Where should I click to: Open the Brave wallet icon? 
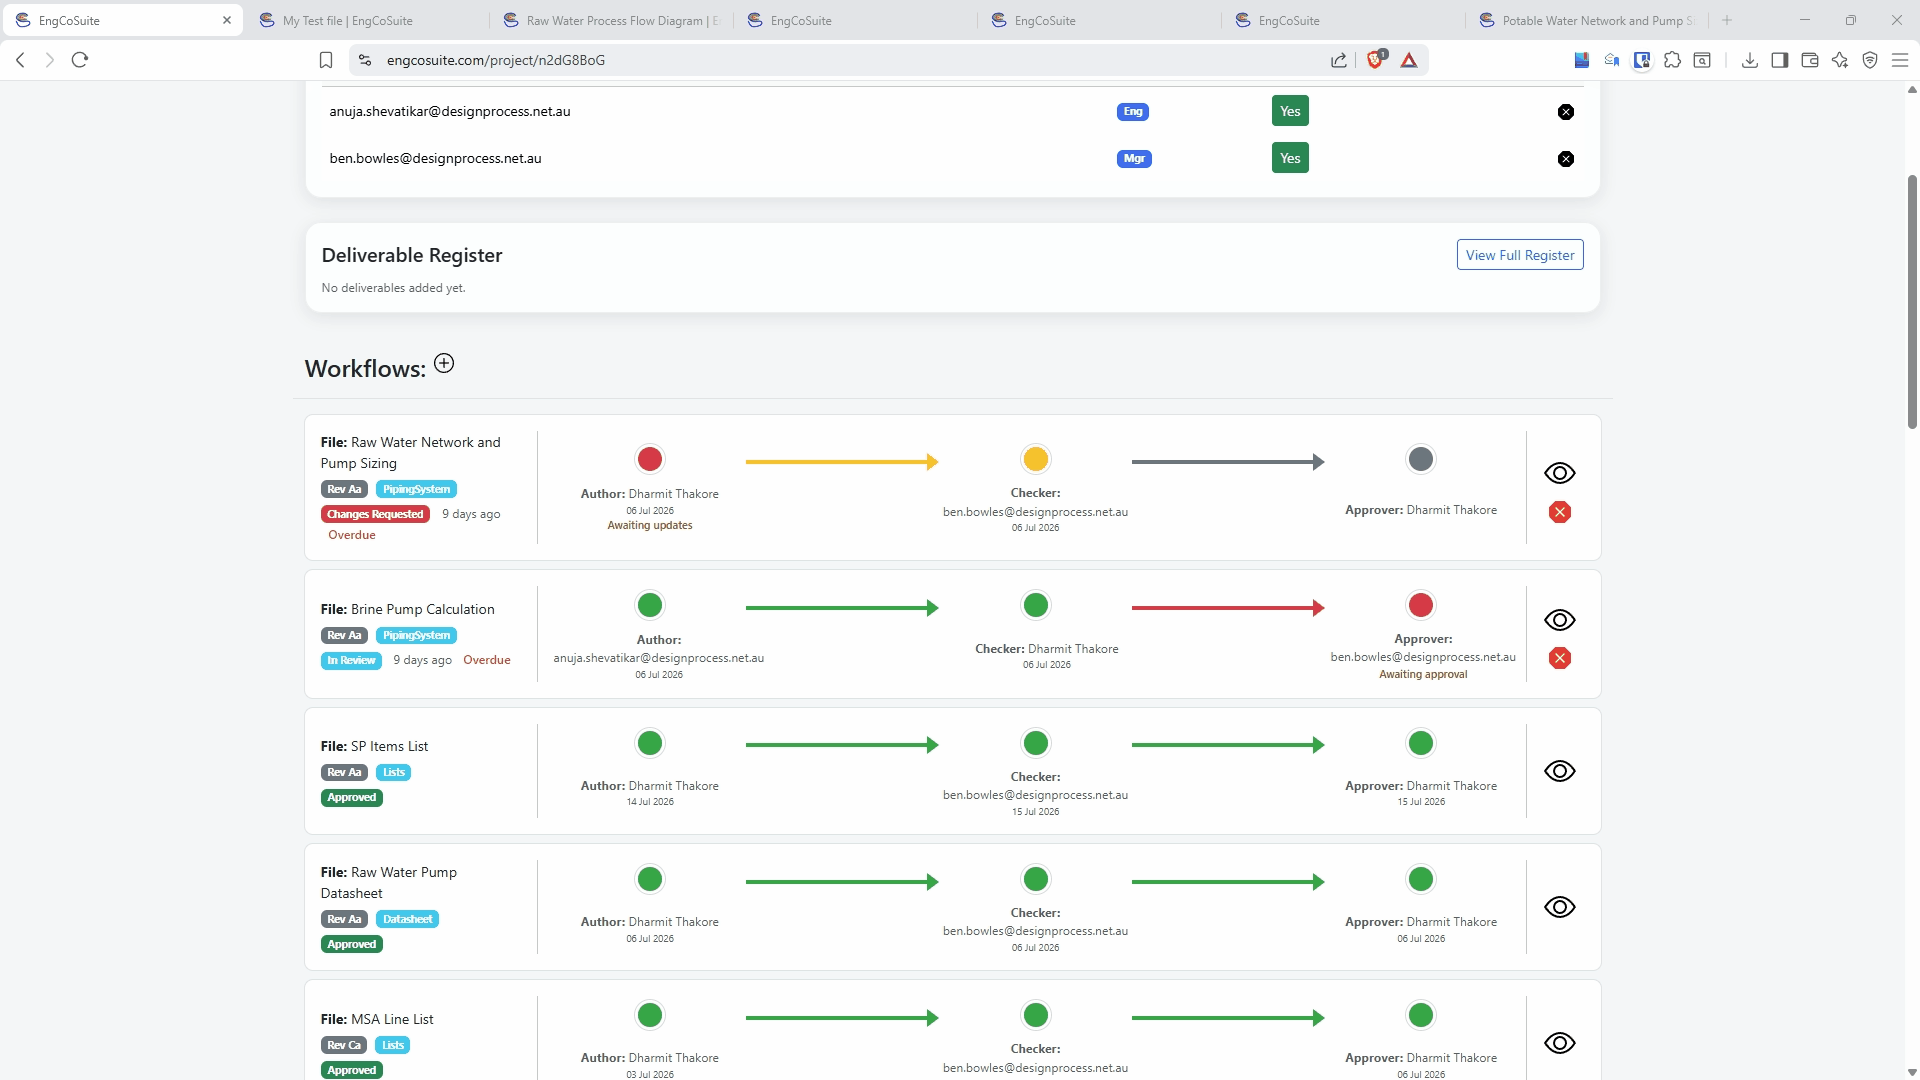[1809, 60]
